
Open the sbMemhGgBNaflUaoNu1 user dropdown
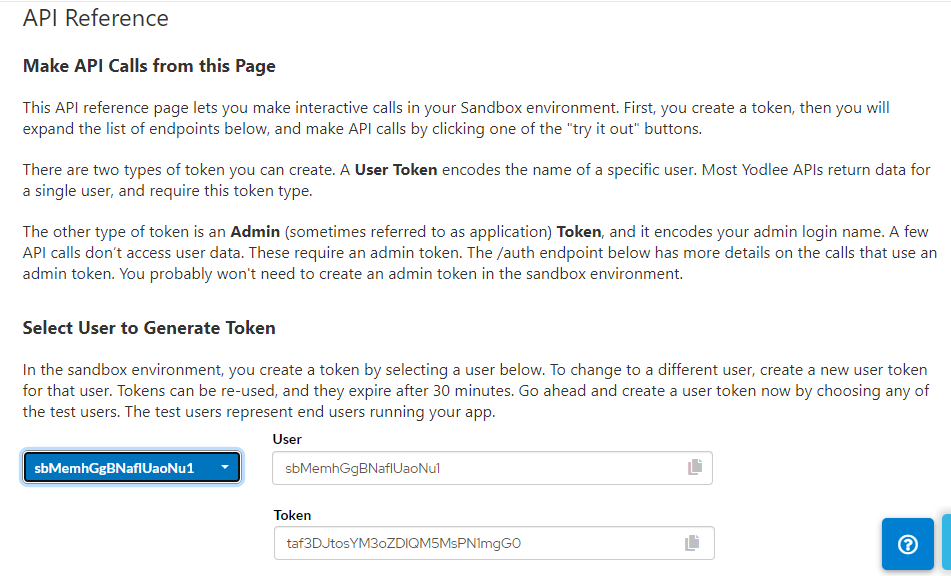(x=132, y=467)
